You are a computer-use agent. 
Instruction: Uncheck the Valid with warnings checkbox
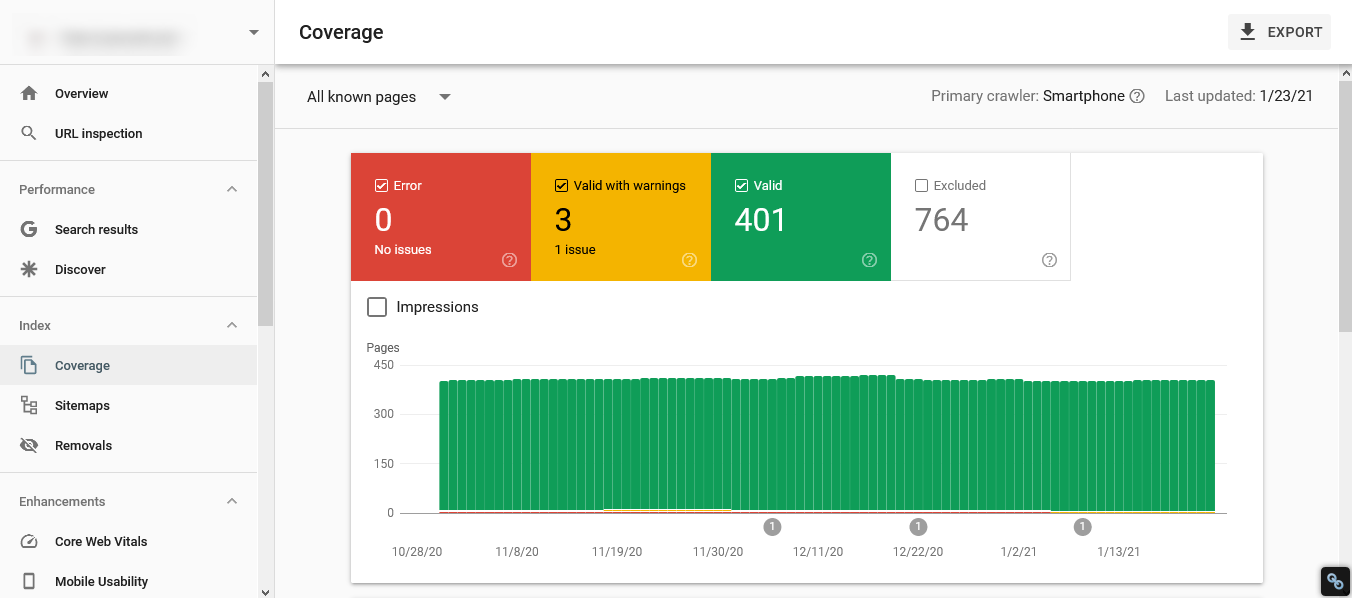click(x=561, y=185)
